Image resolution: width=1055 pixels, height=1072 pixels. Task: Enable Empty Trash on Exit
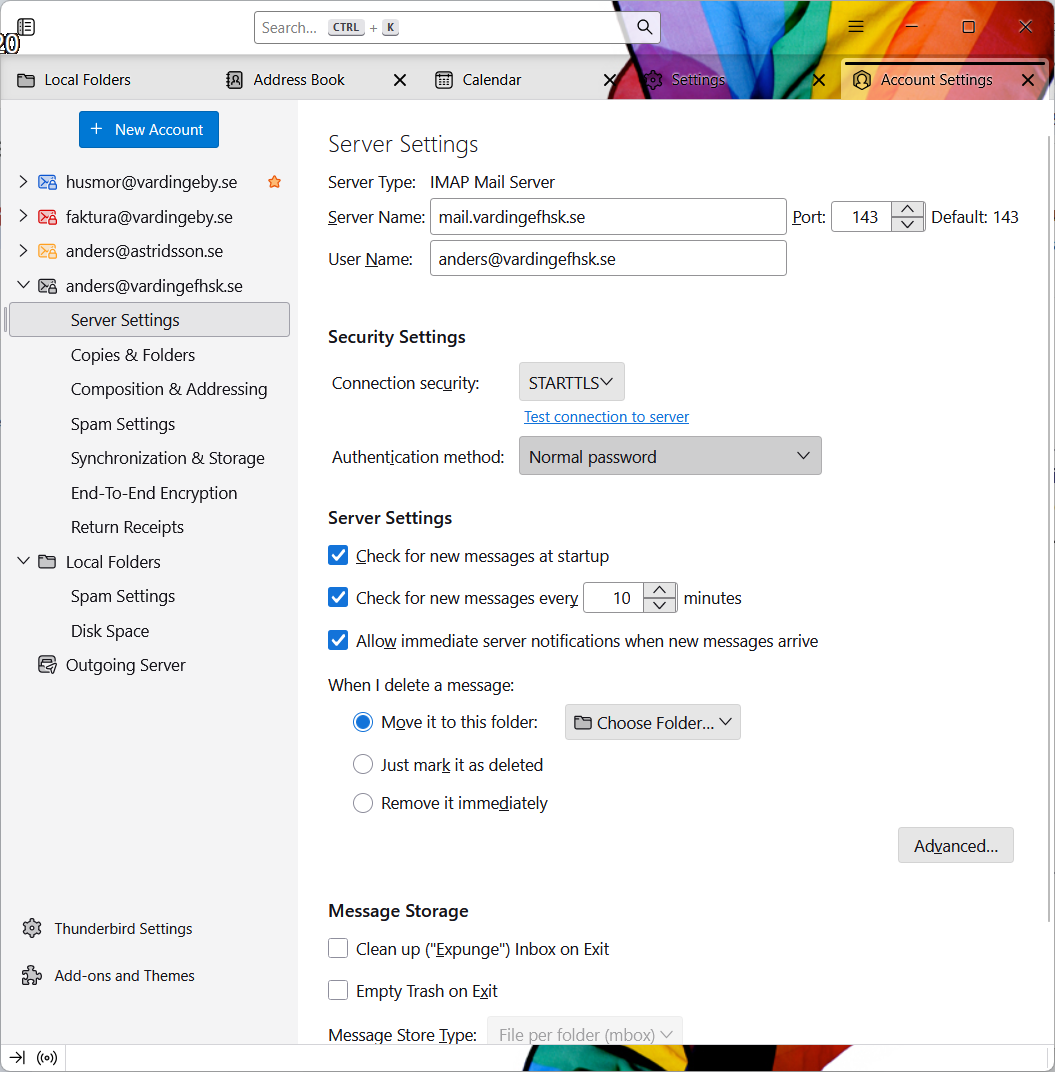(338, 990)
